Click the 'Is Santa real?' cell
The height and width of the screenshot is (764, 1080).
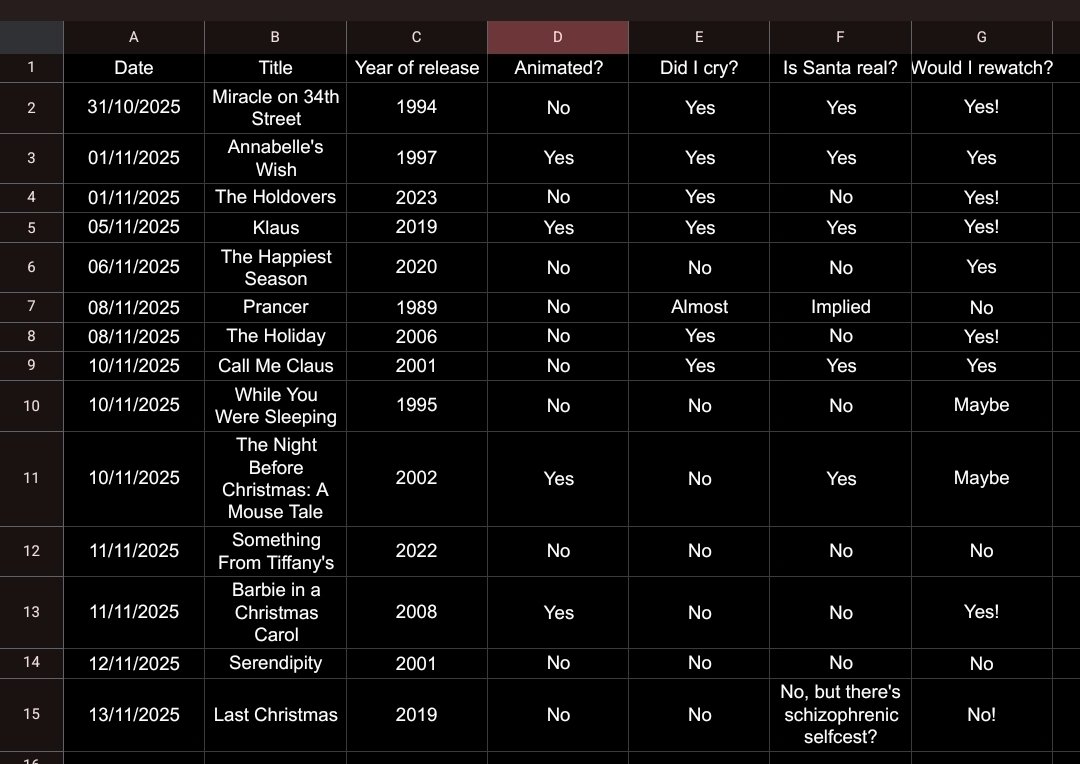(840, 68)
